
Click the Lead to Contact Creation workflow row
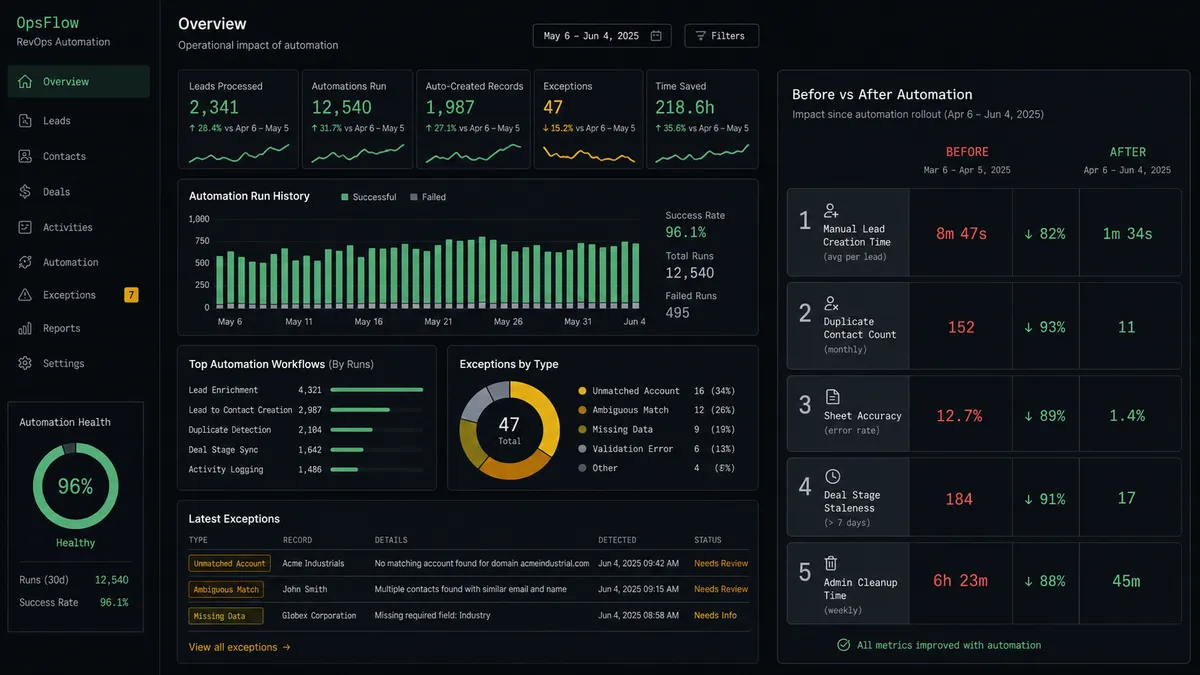click(306, 410)
